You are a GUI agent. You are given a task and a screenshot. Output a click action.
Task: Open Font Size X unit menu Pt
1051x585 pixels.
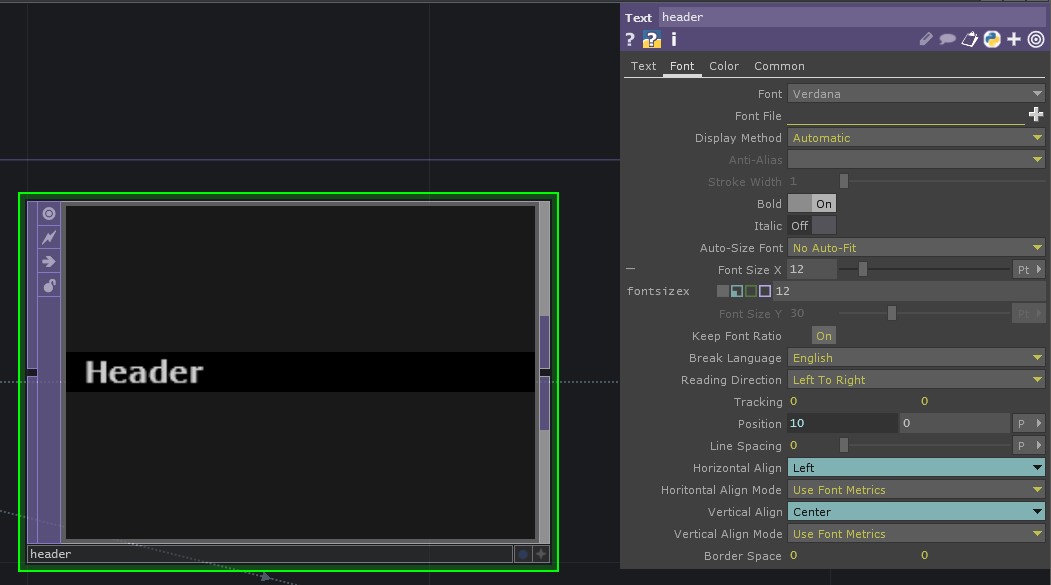[1028, 269]
